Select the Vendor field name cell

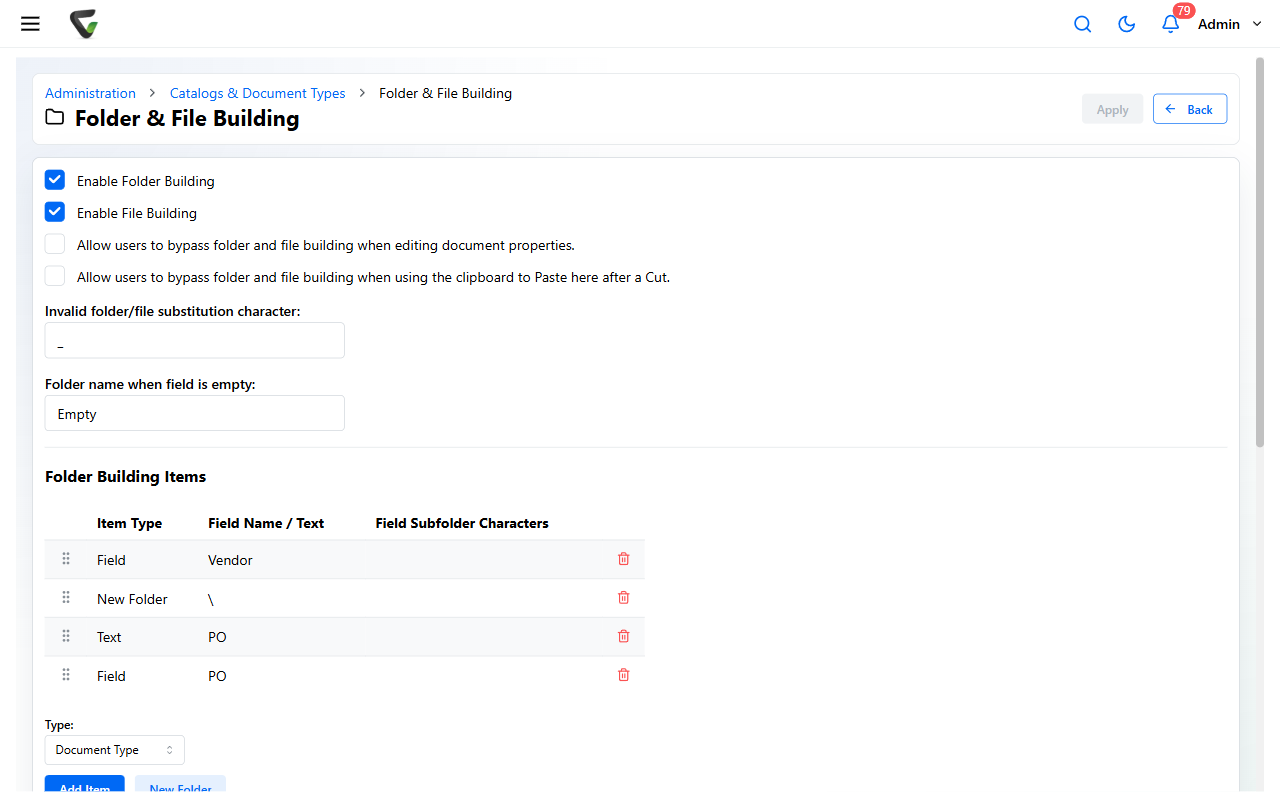coord(230,560)
